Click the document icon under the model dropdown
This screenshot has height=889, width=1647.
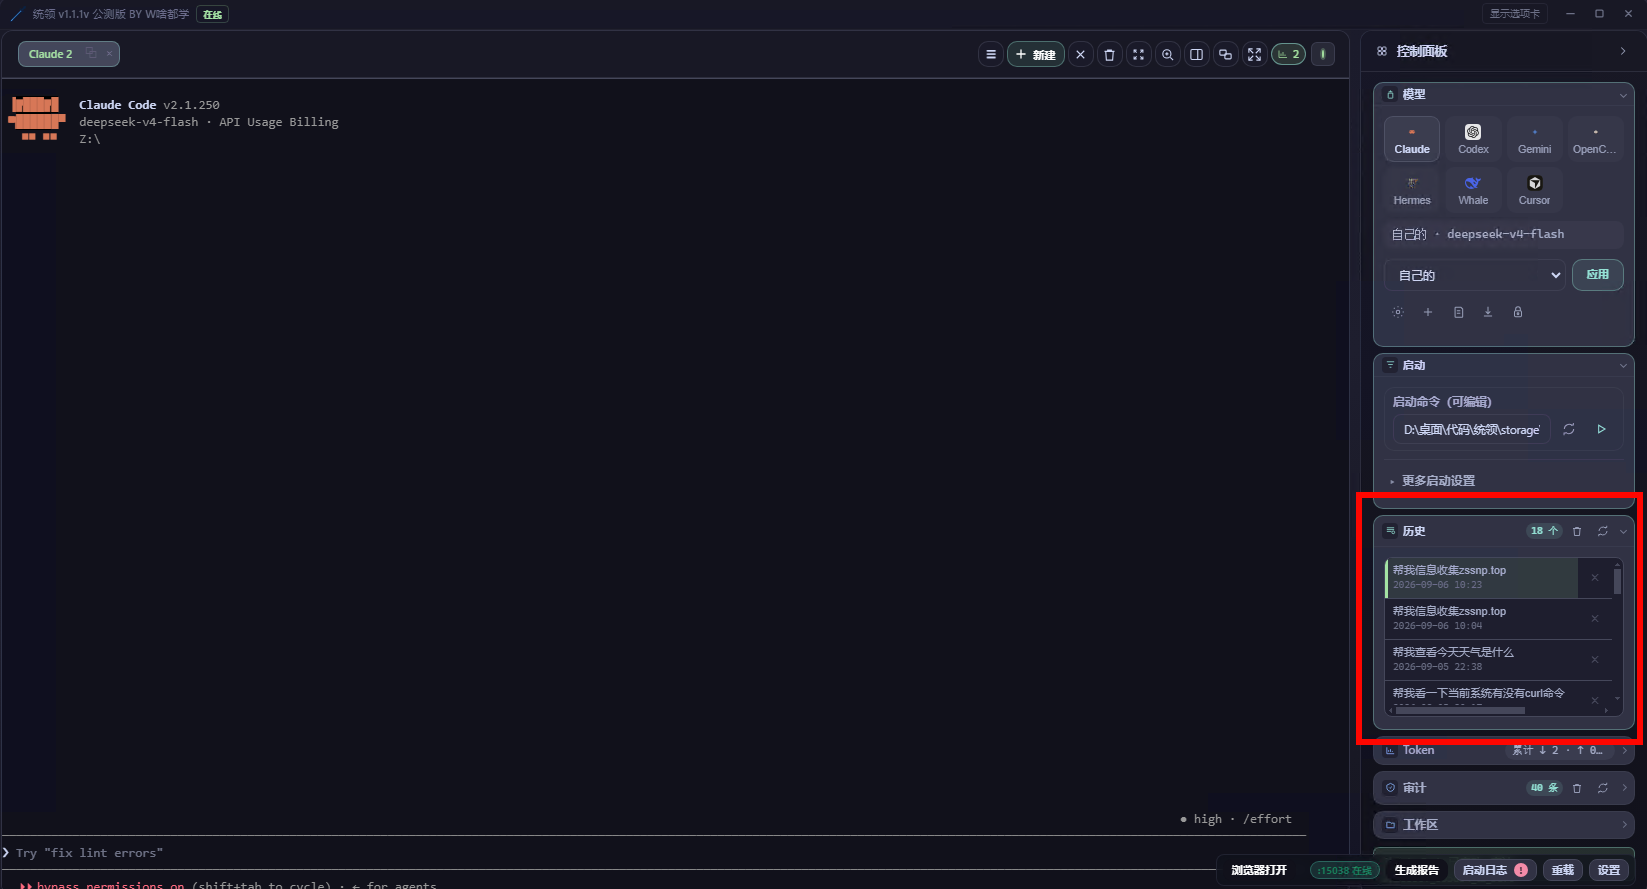tap(1458, 312)
